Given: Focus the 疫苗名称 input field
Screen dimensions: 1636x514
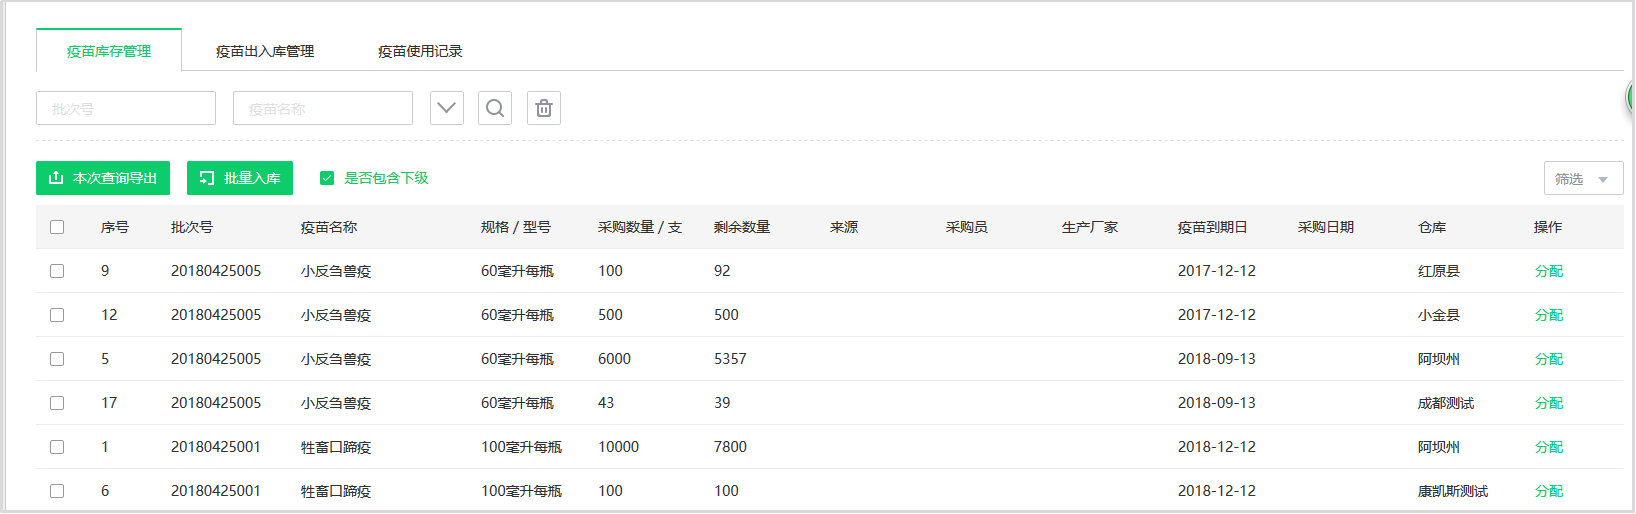Looking at the screenshot, I should pos(323,108).
